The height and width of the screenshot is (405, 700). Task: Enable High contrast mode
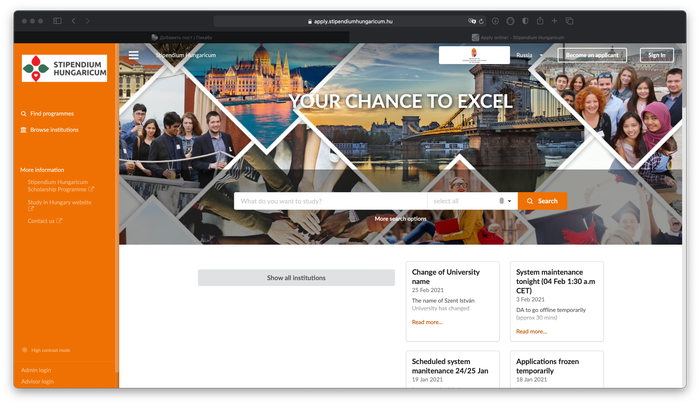pyautogui.click(x=50, y=350)
